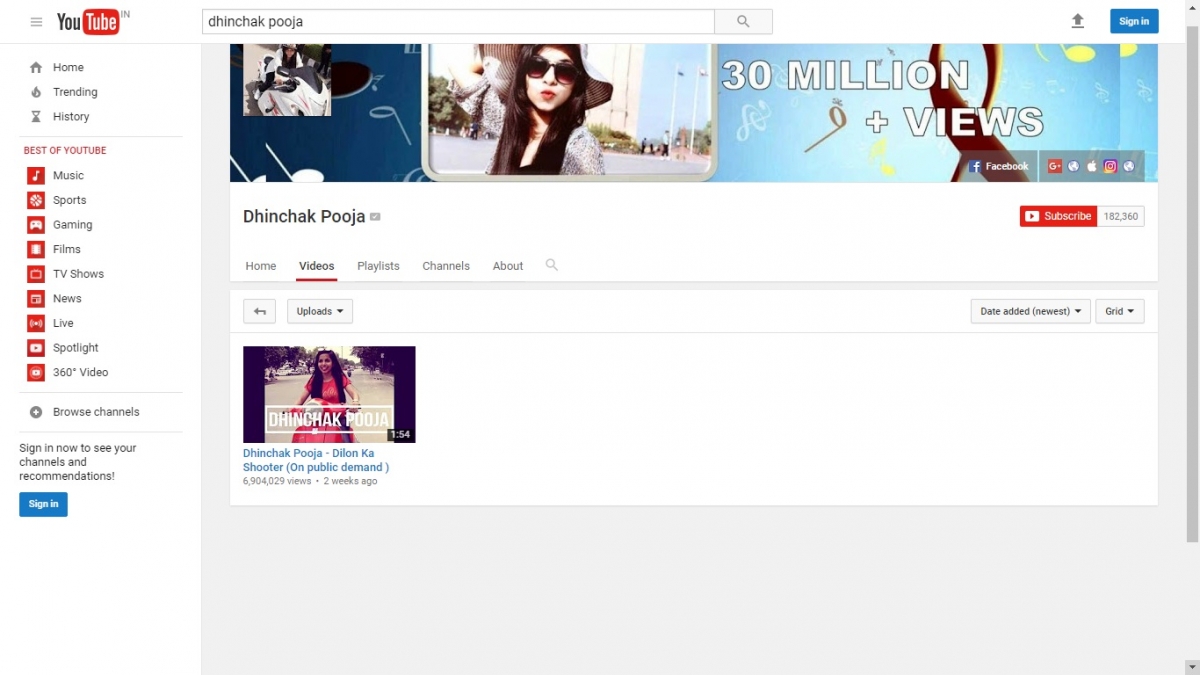1200x675 pixels.
Task: Expand the Grid view dropdown
Action: pos(1119,311)
